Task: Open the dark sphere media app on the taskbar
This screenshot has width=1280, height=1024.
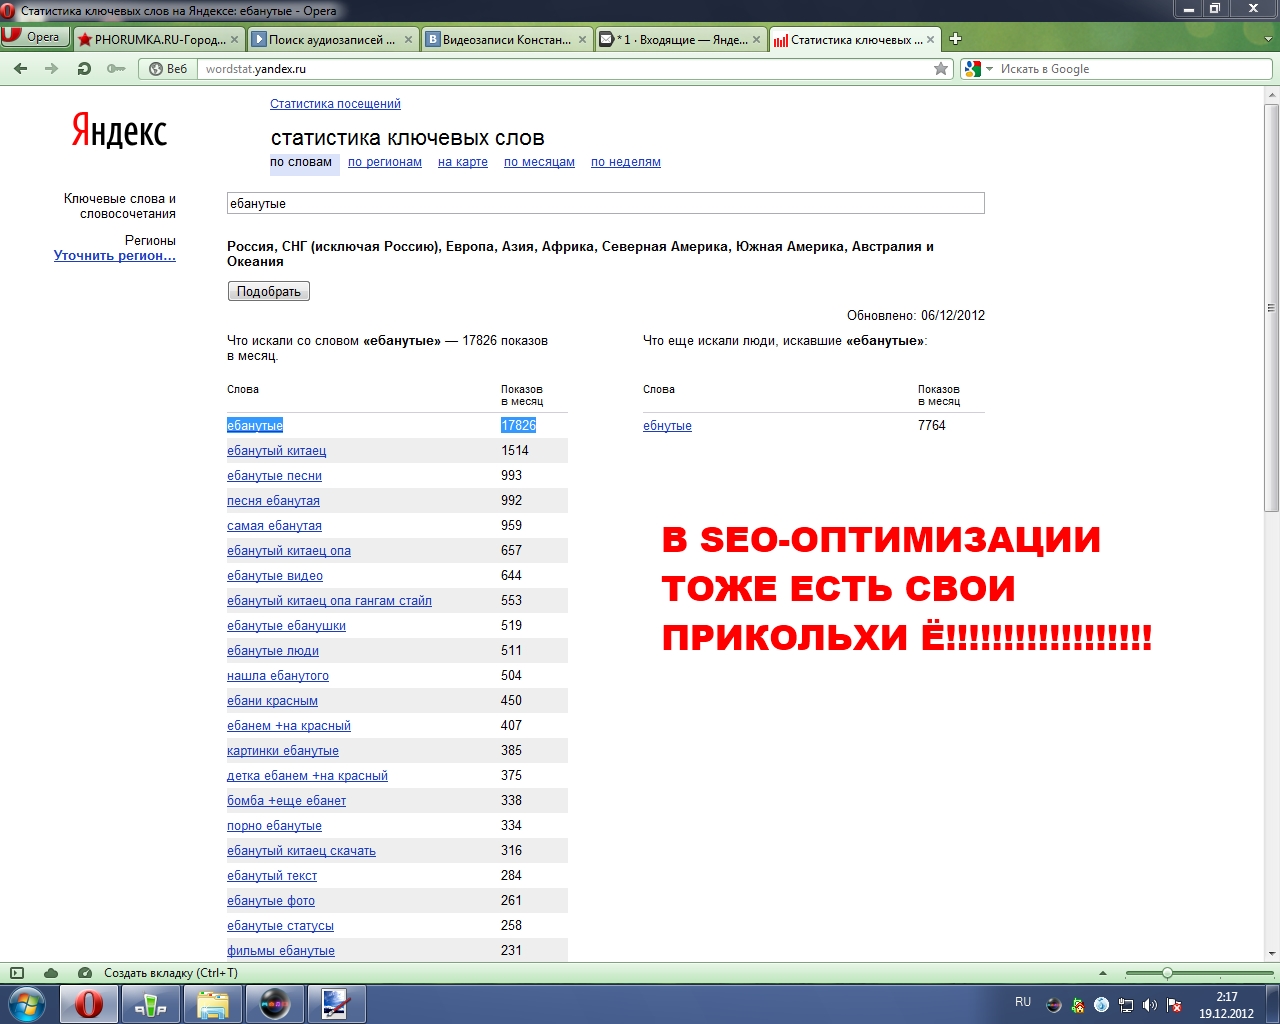Action: click(275, 1004)
